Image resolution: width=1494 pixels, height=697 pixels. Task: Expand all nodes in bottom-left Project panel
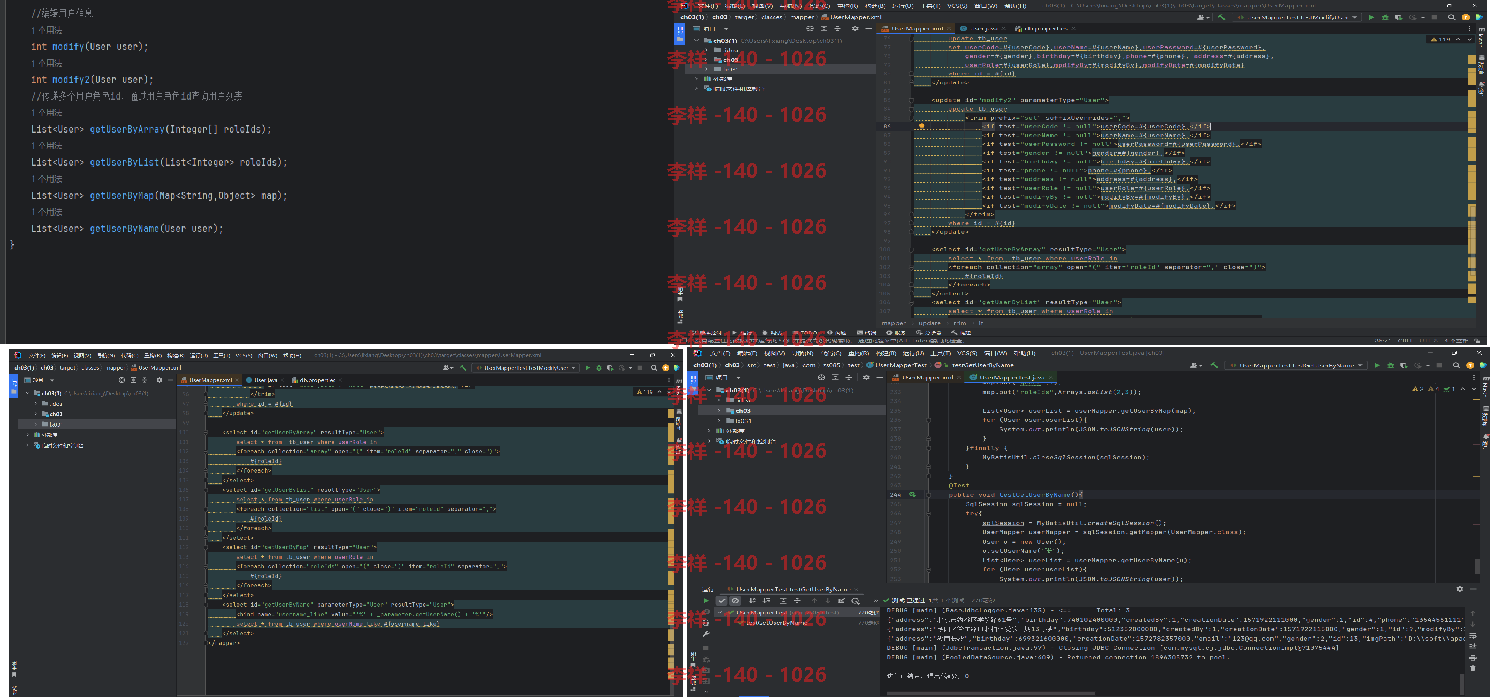[x=133, y=380]
